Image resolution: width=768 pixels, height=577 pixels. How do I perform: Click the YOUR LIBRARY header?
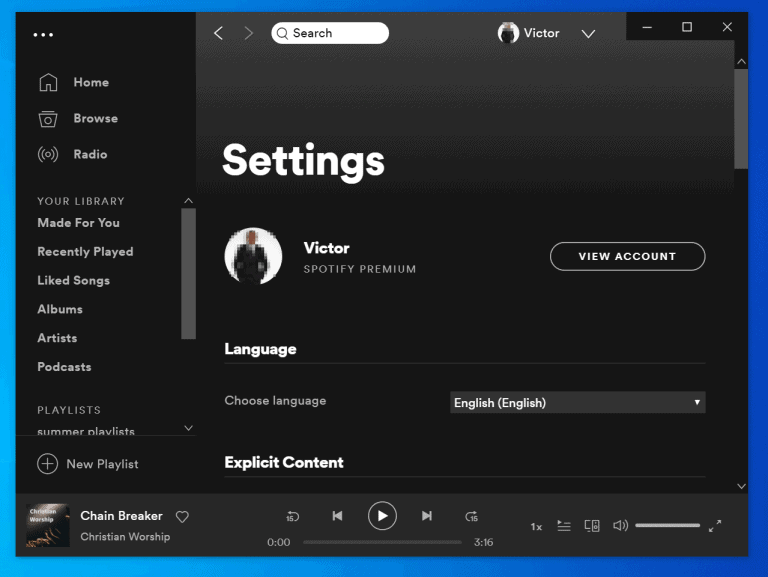tap(81, 201)
